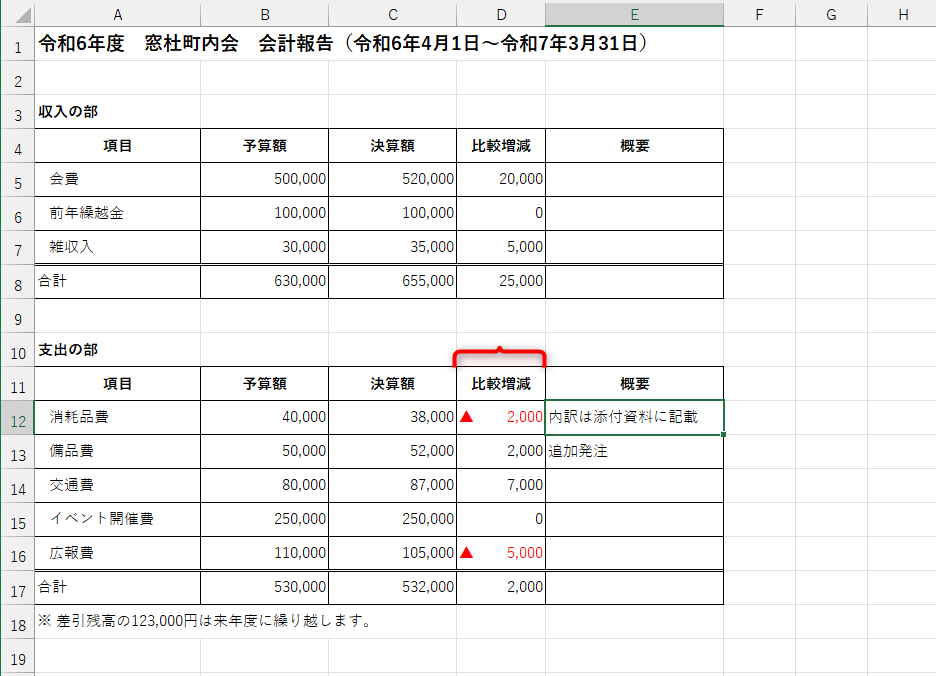Image resolution: width=936 pixels, height=676 pixels.
Task: Select the 会費 item cell
Action: (118, 180)
